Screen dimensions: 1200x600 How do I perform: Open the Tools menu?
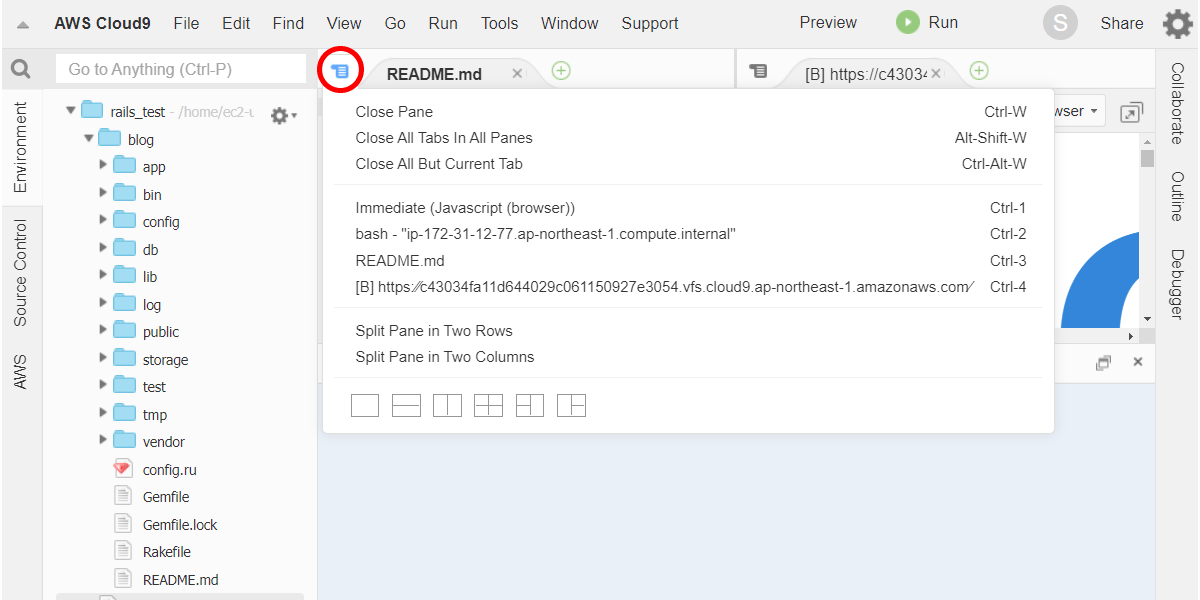[499, 23]
